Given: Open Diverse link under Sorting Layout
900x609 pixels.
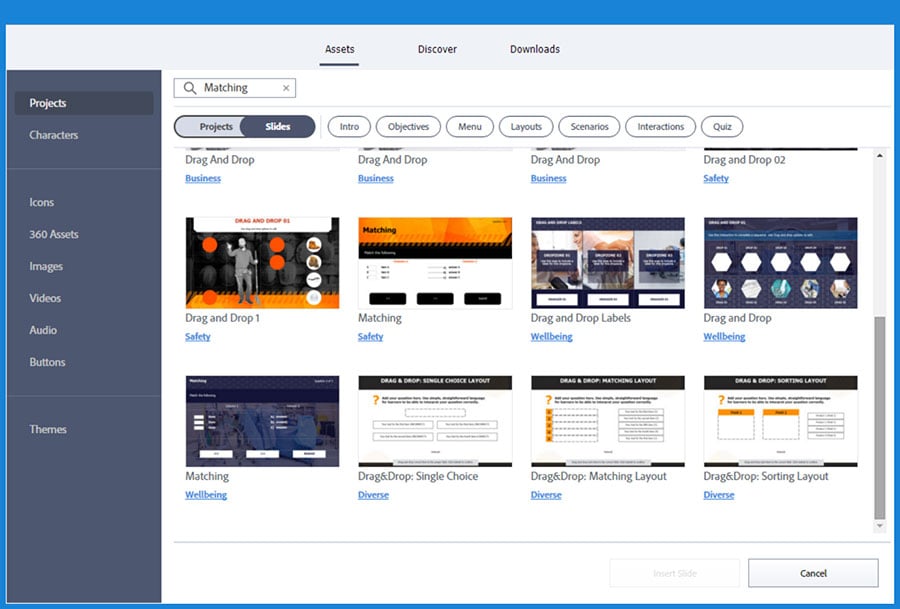Looking at the screenshot, I should click(719, 495).
